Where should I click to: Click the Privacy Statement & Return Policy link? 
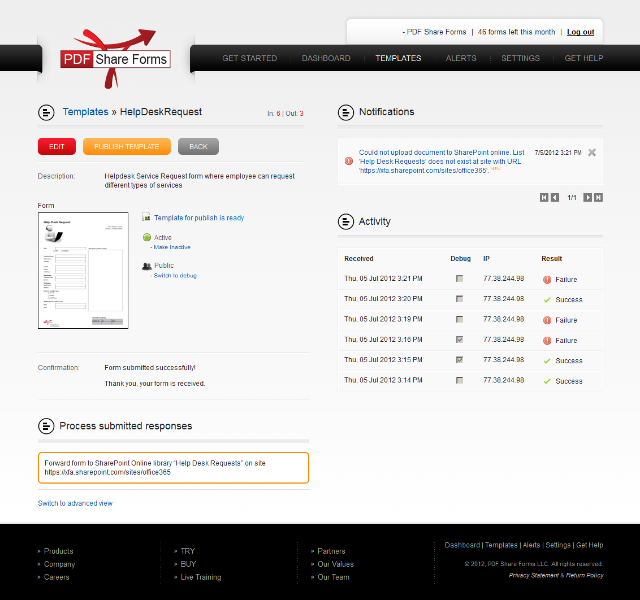coord(556,575)
